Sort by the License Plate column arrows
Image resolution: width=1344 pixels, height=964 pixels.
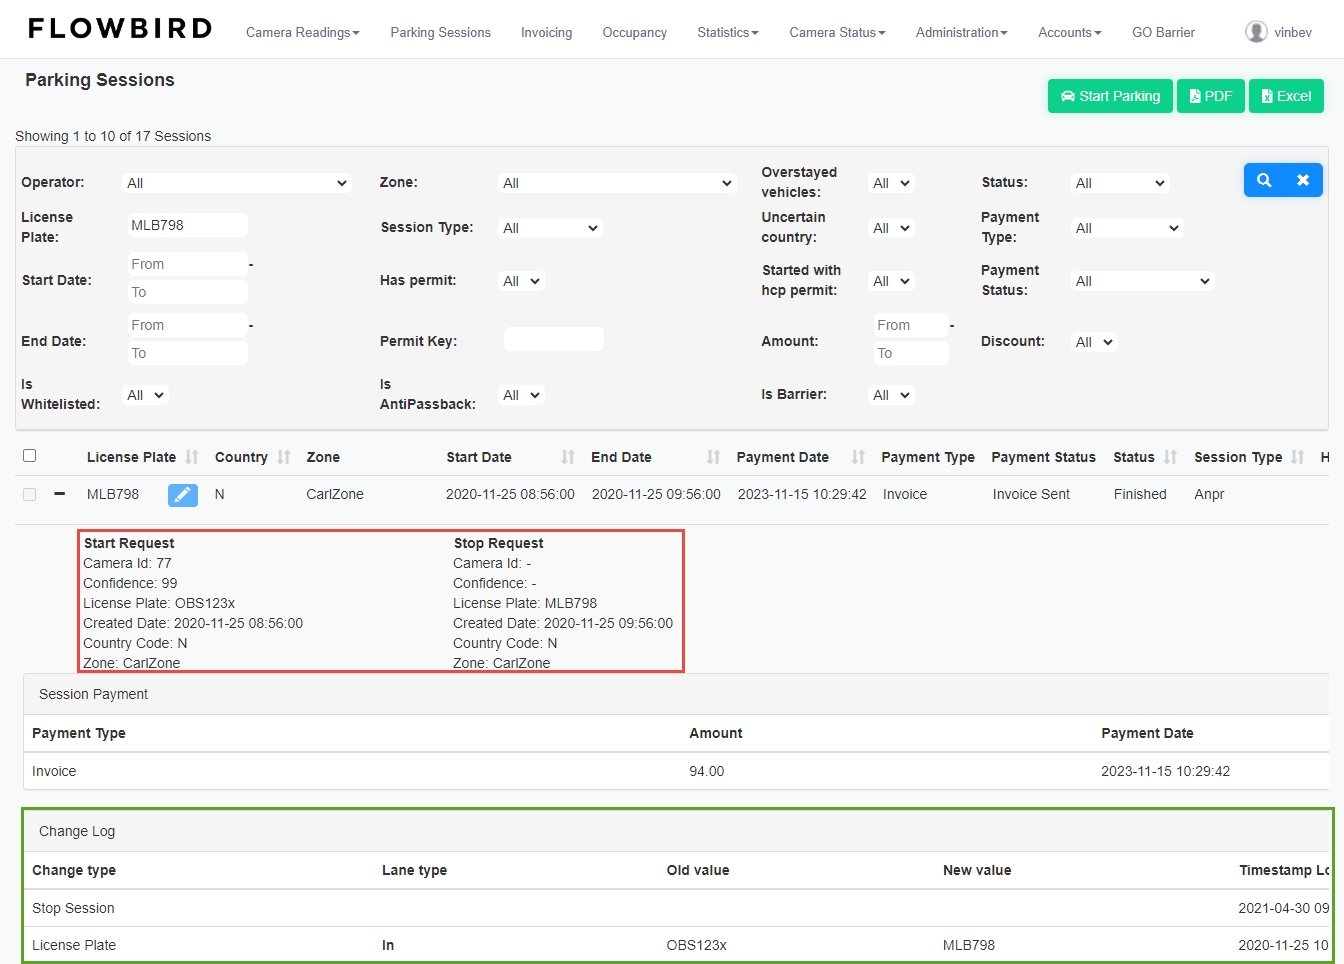[192, 457]
